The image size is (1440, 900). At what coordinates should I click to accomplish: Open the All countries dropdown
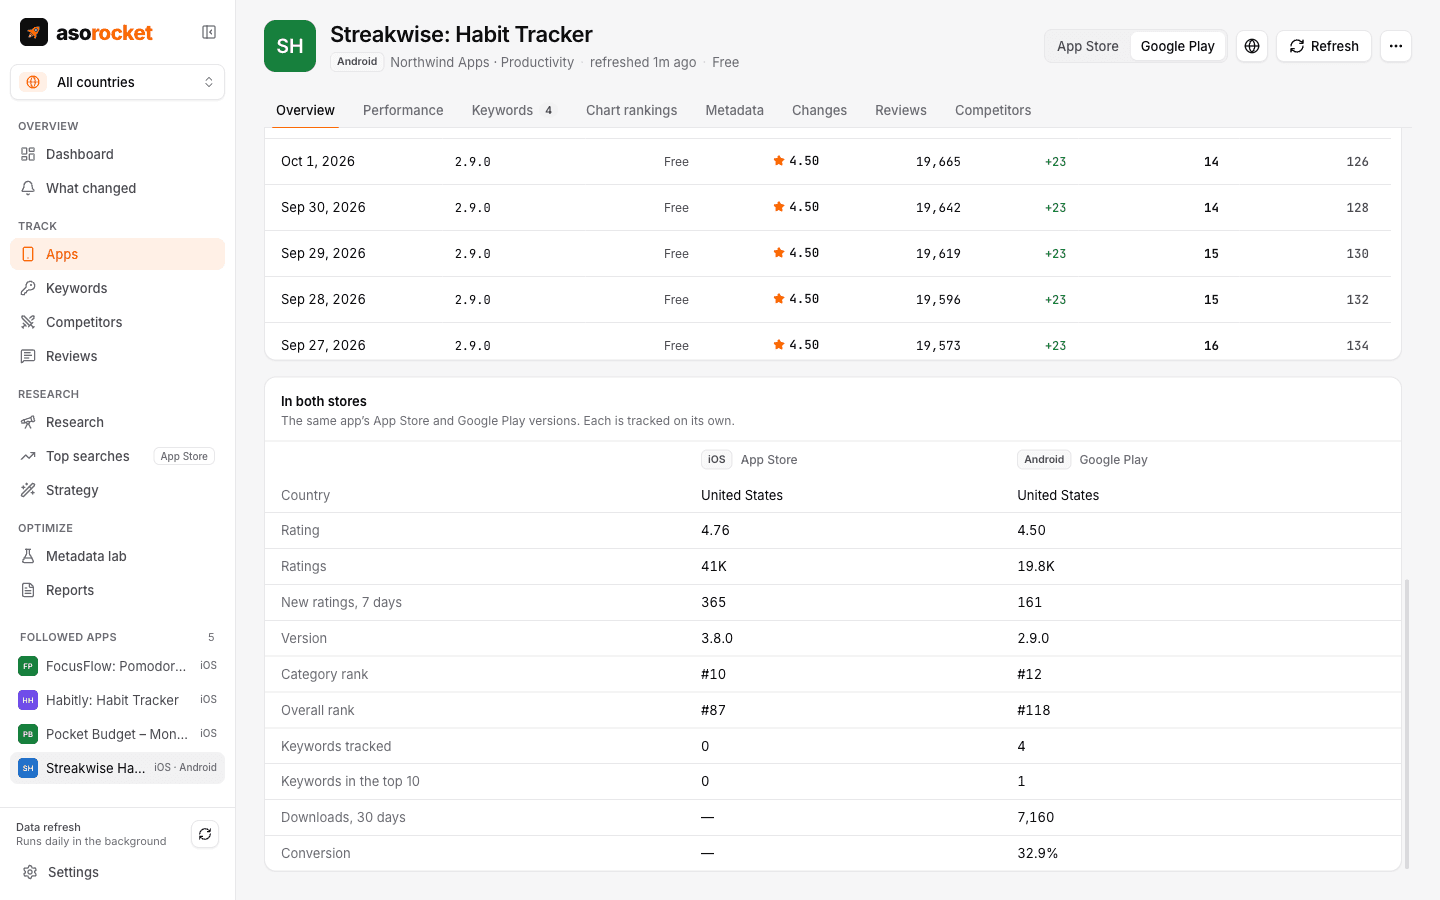click(117, 82)
